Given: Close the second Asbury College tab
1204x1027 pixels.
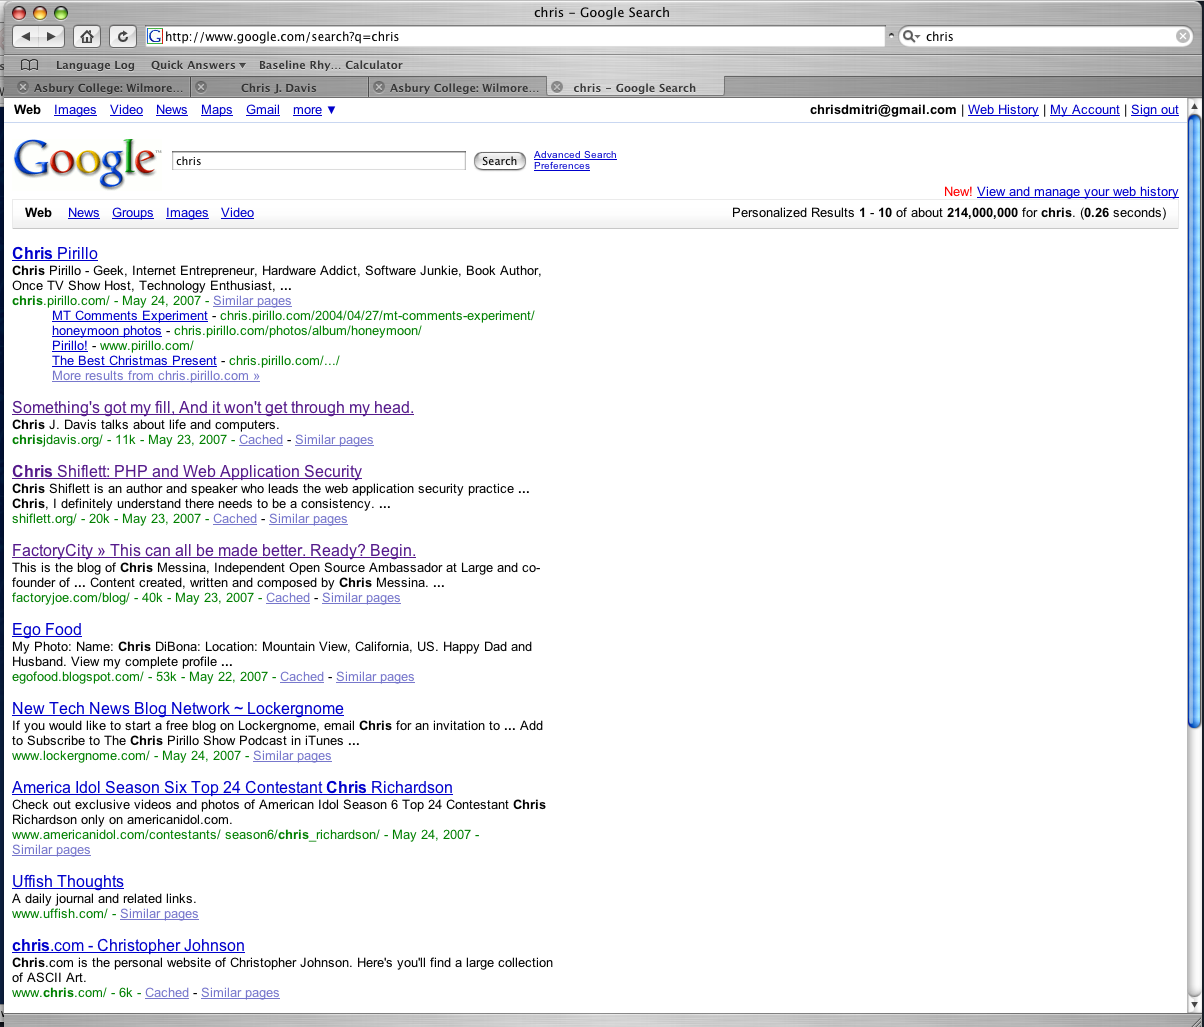Looking at the screenshot, I should [x=378, y=87].
